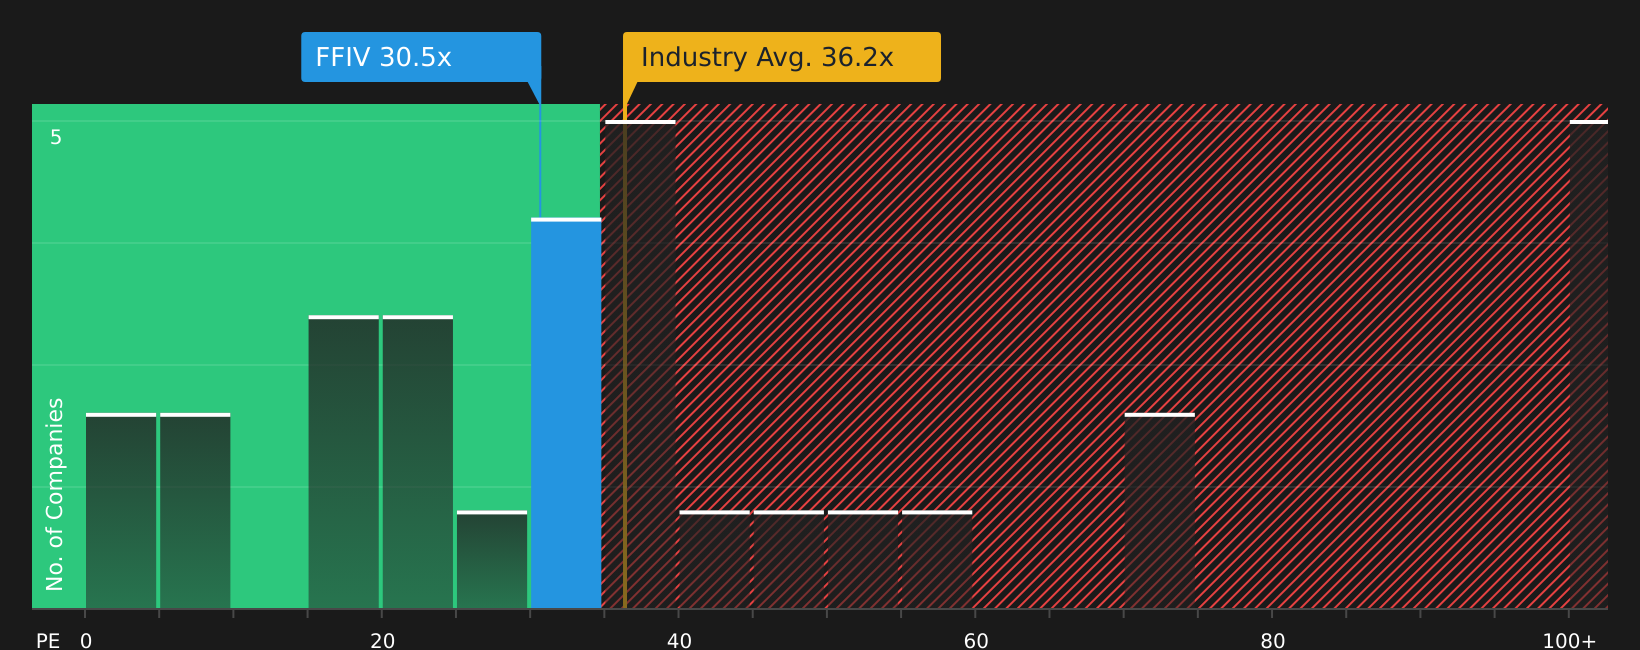Screen dimensions: 1640x650
Task: Click the No. of Companies axis title
Action: tap(55, 494)
